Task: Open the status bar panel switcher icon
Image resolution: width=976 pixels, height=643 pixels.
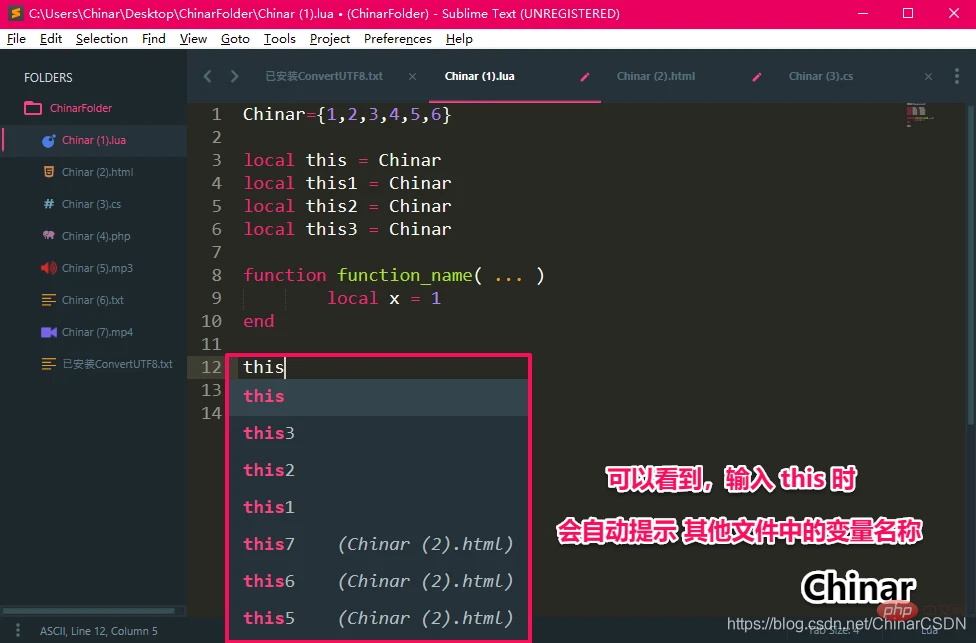Action: [17, 631]
